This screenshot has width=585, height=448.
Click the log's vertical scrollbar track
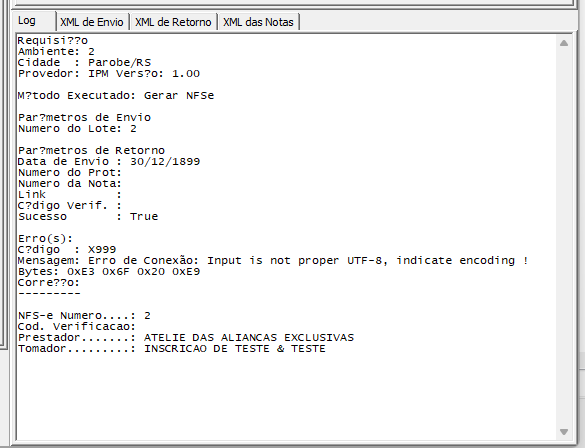[x=564, y=238]
